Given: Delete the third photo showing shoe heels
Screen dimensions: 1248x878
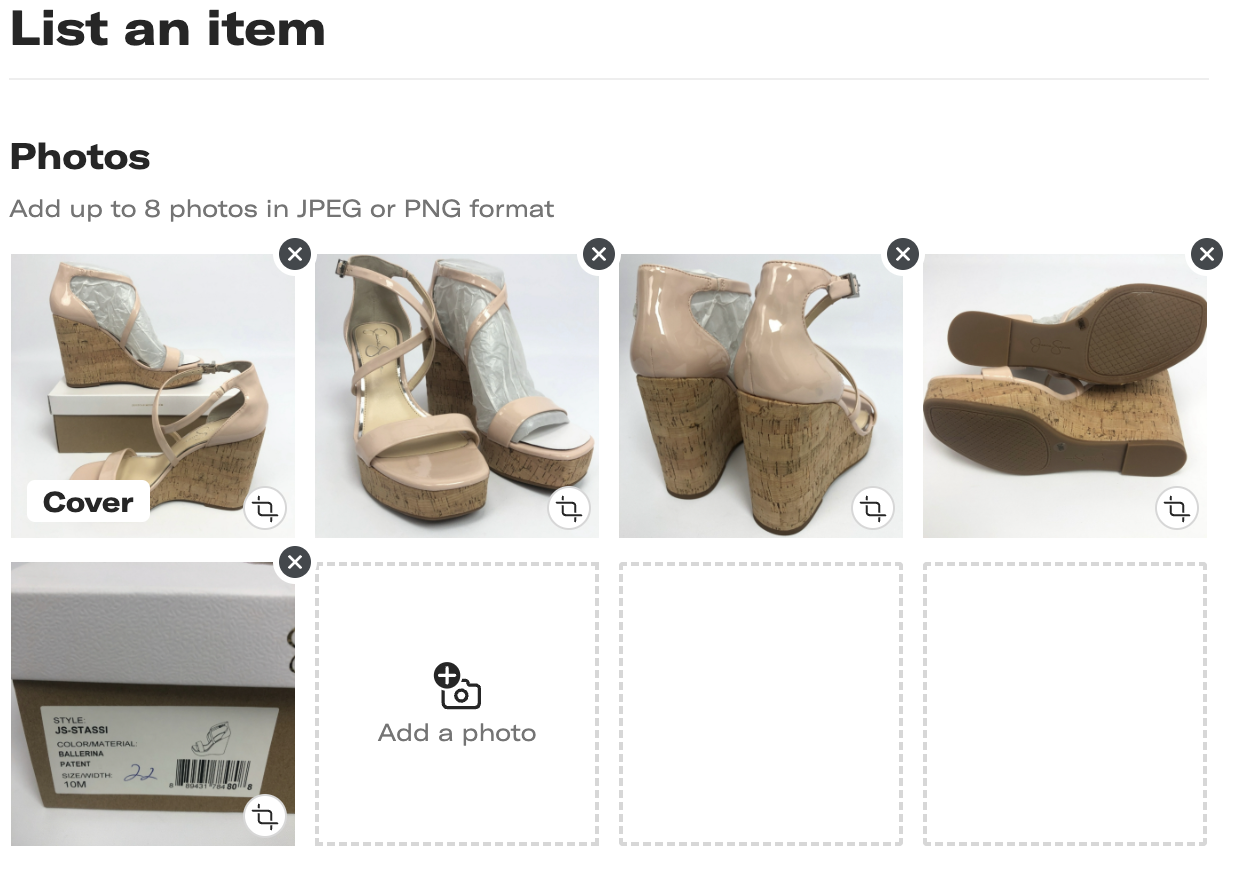Looking at the screenshot, I should click(902, 254).
